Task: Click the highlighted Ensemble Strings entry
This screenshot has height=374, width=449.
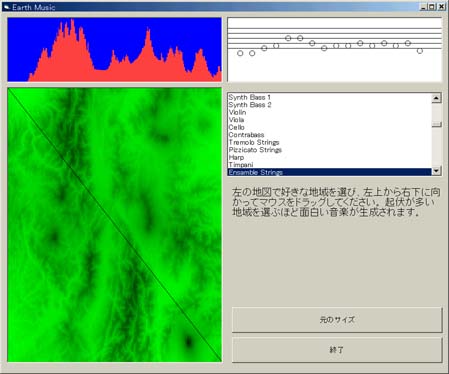Action: point(329,172)
